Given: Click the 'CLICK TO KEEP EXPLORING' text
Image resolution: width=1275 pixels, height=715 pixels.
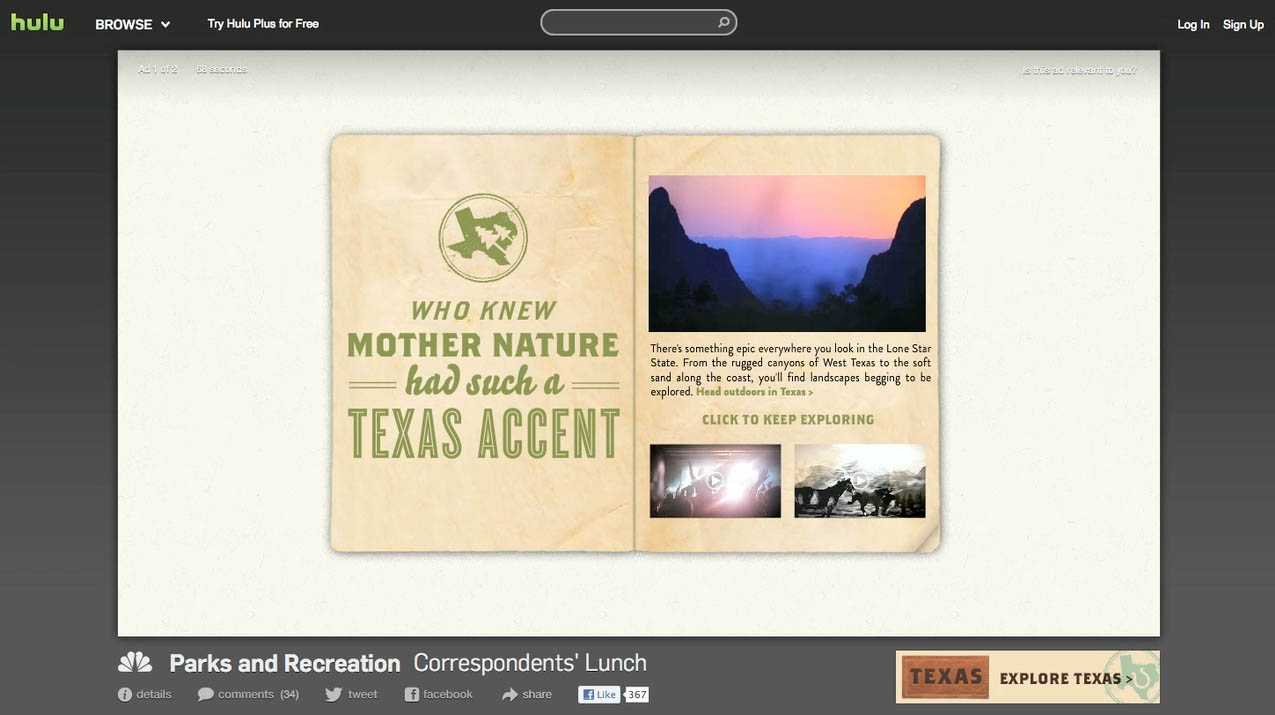Looking at the screenshot, I should [x=788, y=420].
